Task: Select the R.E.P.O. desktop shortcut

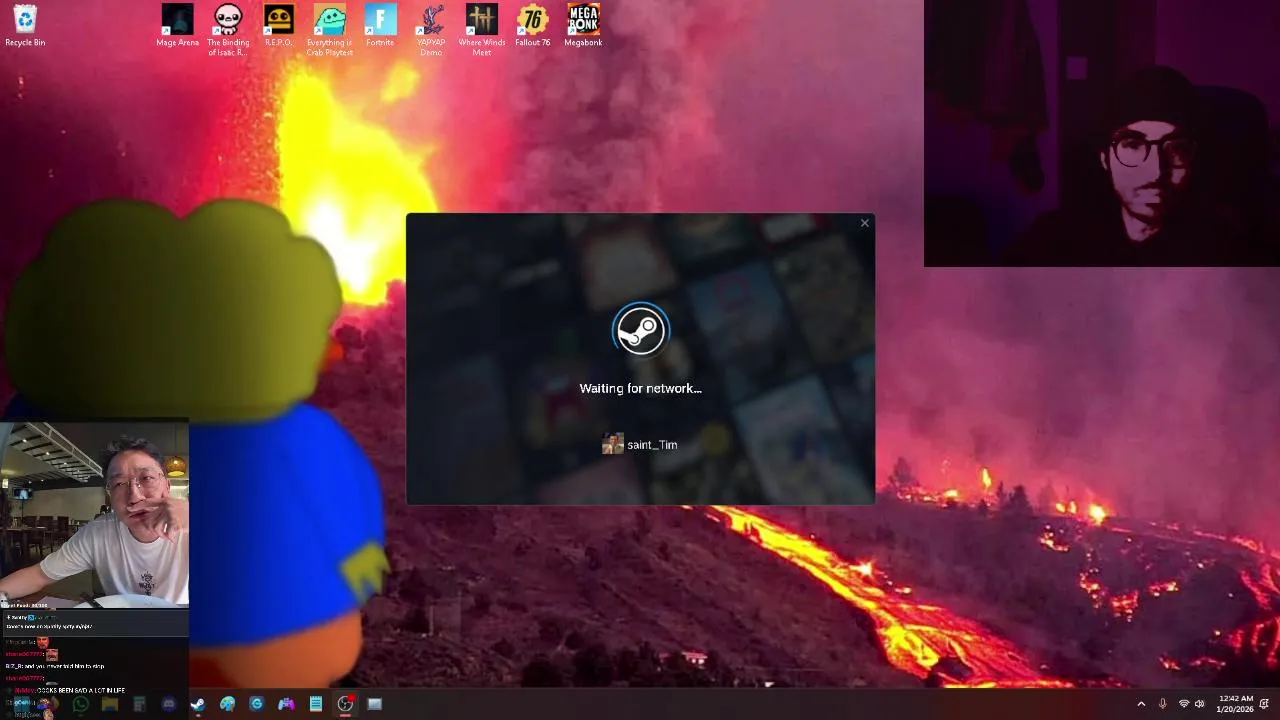Action: (279, 26)
